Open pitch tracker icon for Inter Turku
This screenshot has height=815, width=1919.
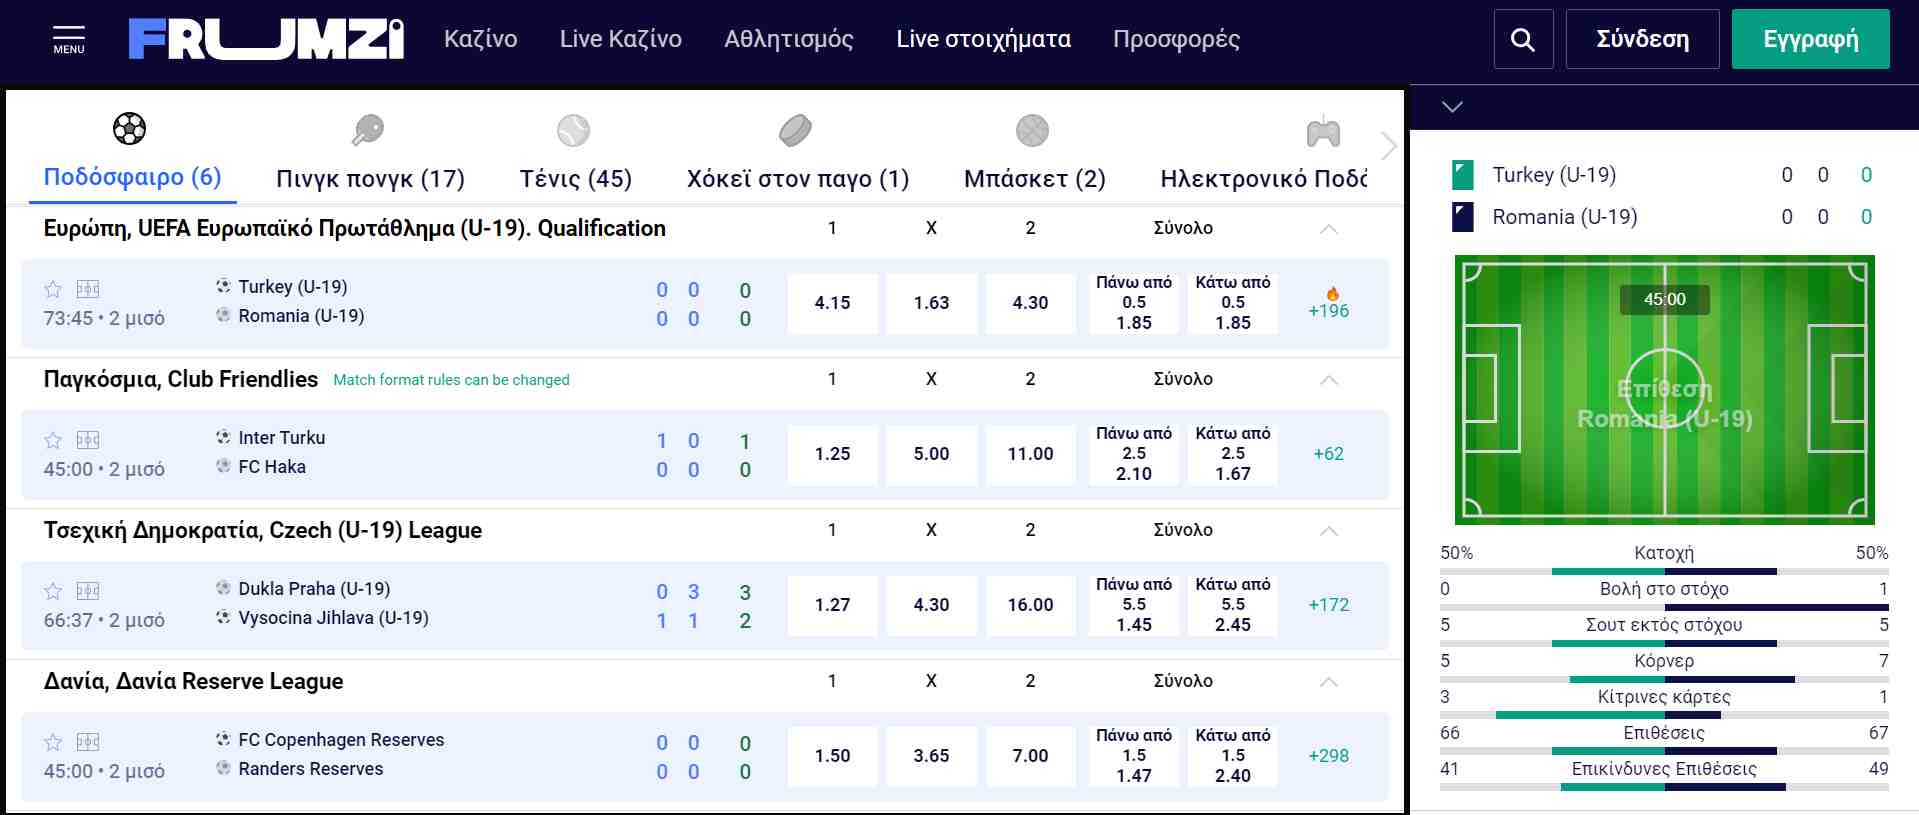pos(88,440)
